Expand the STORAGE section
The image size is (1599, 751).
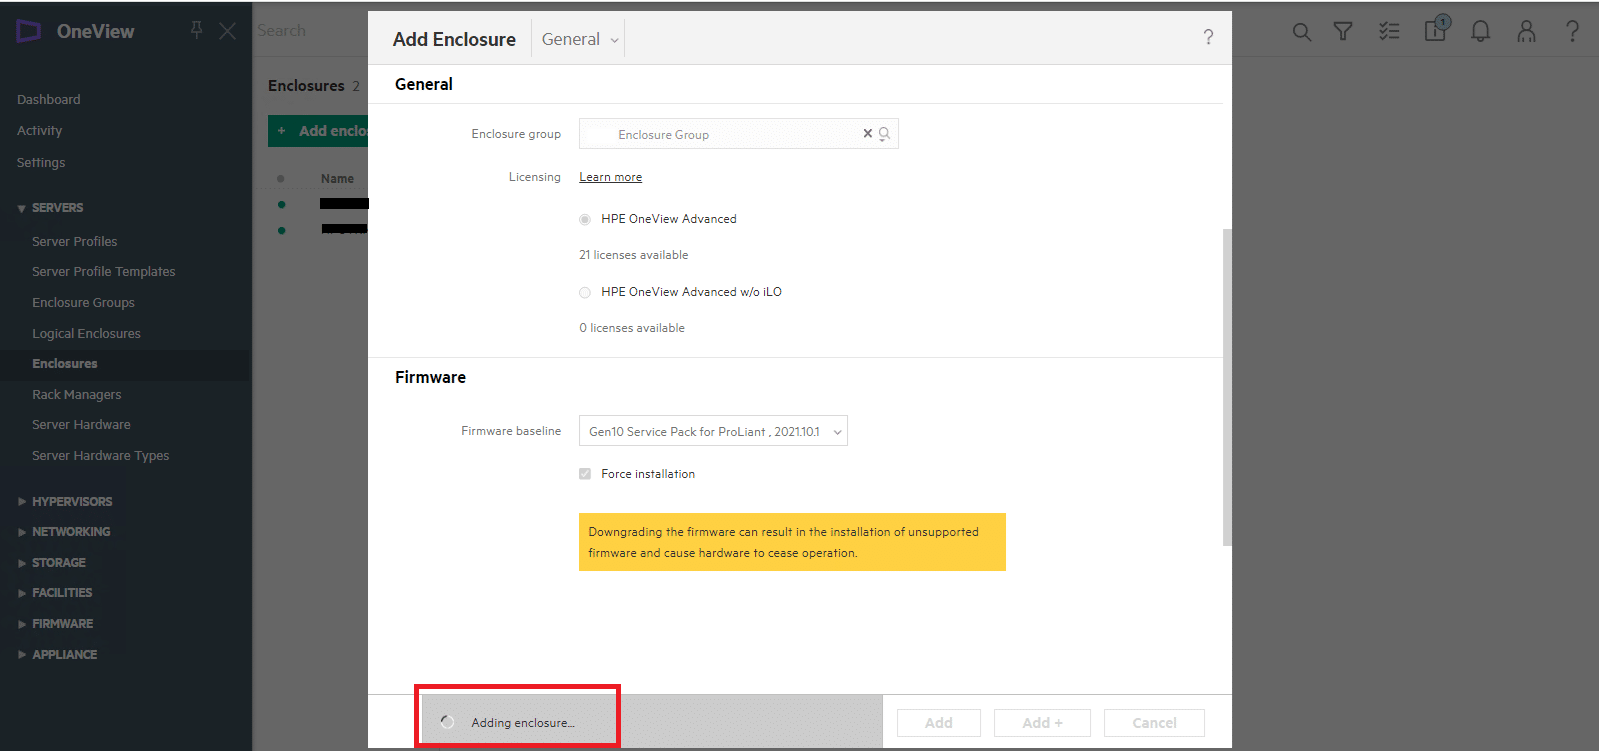click(x=51, y=563)
